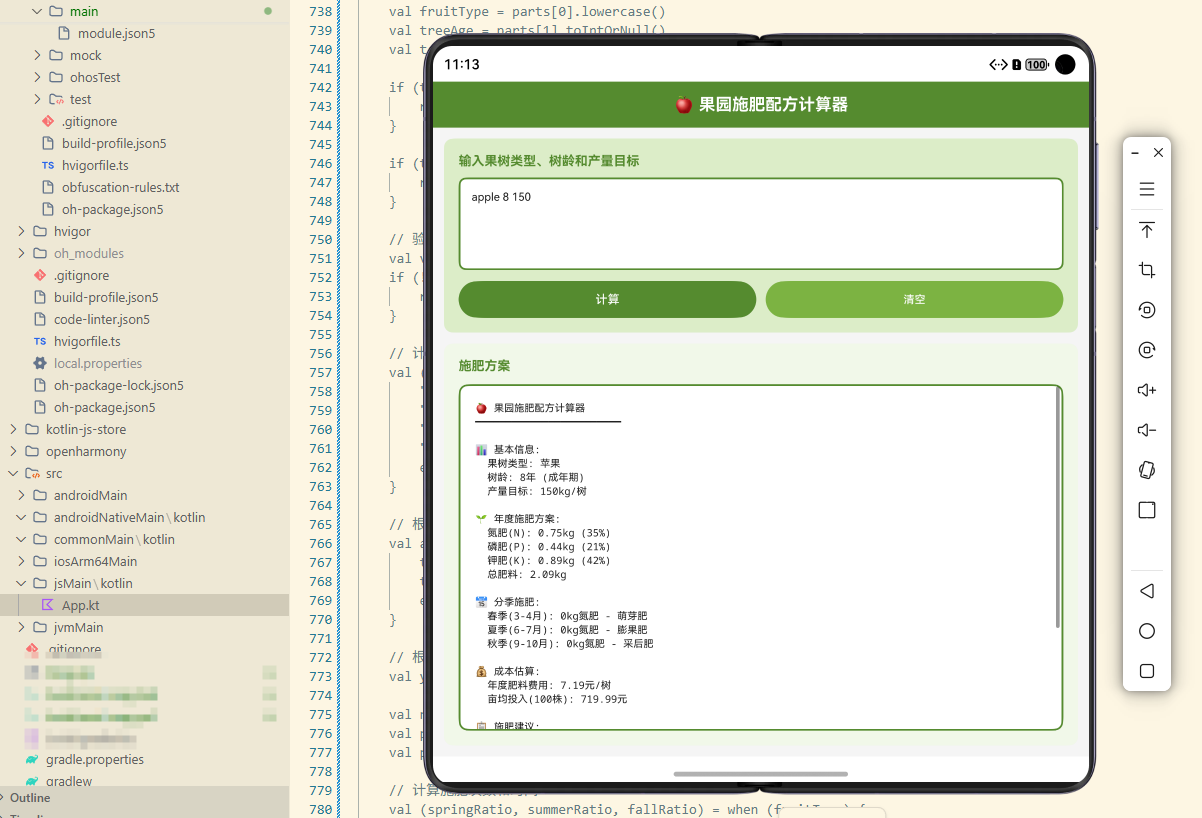Click the scrollbar in 施肥方案 result box

coord(1058,508)
